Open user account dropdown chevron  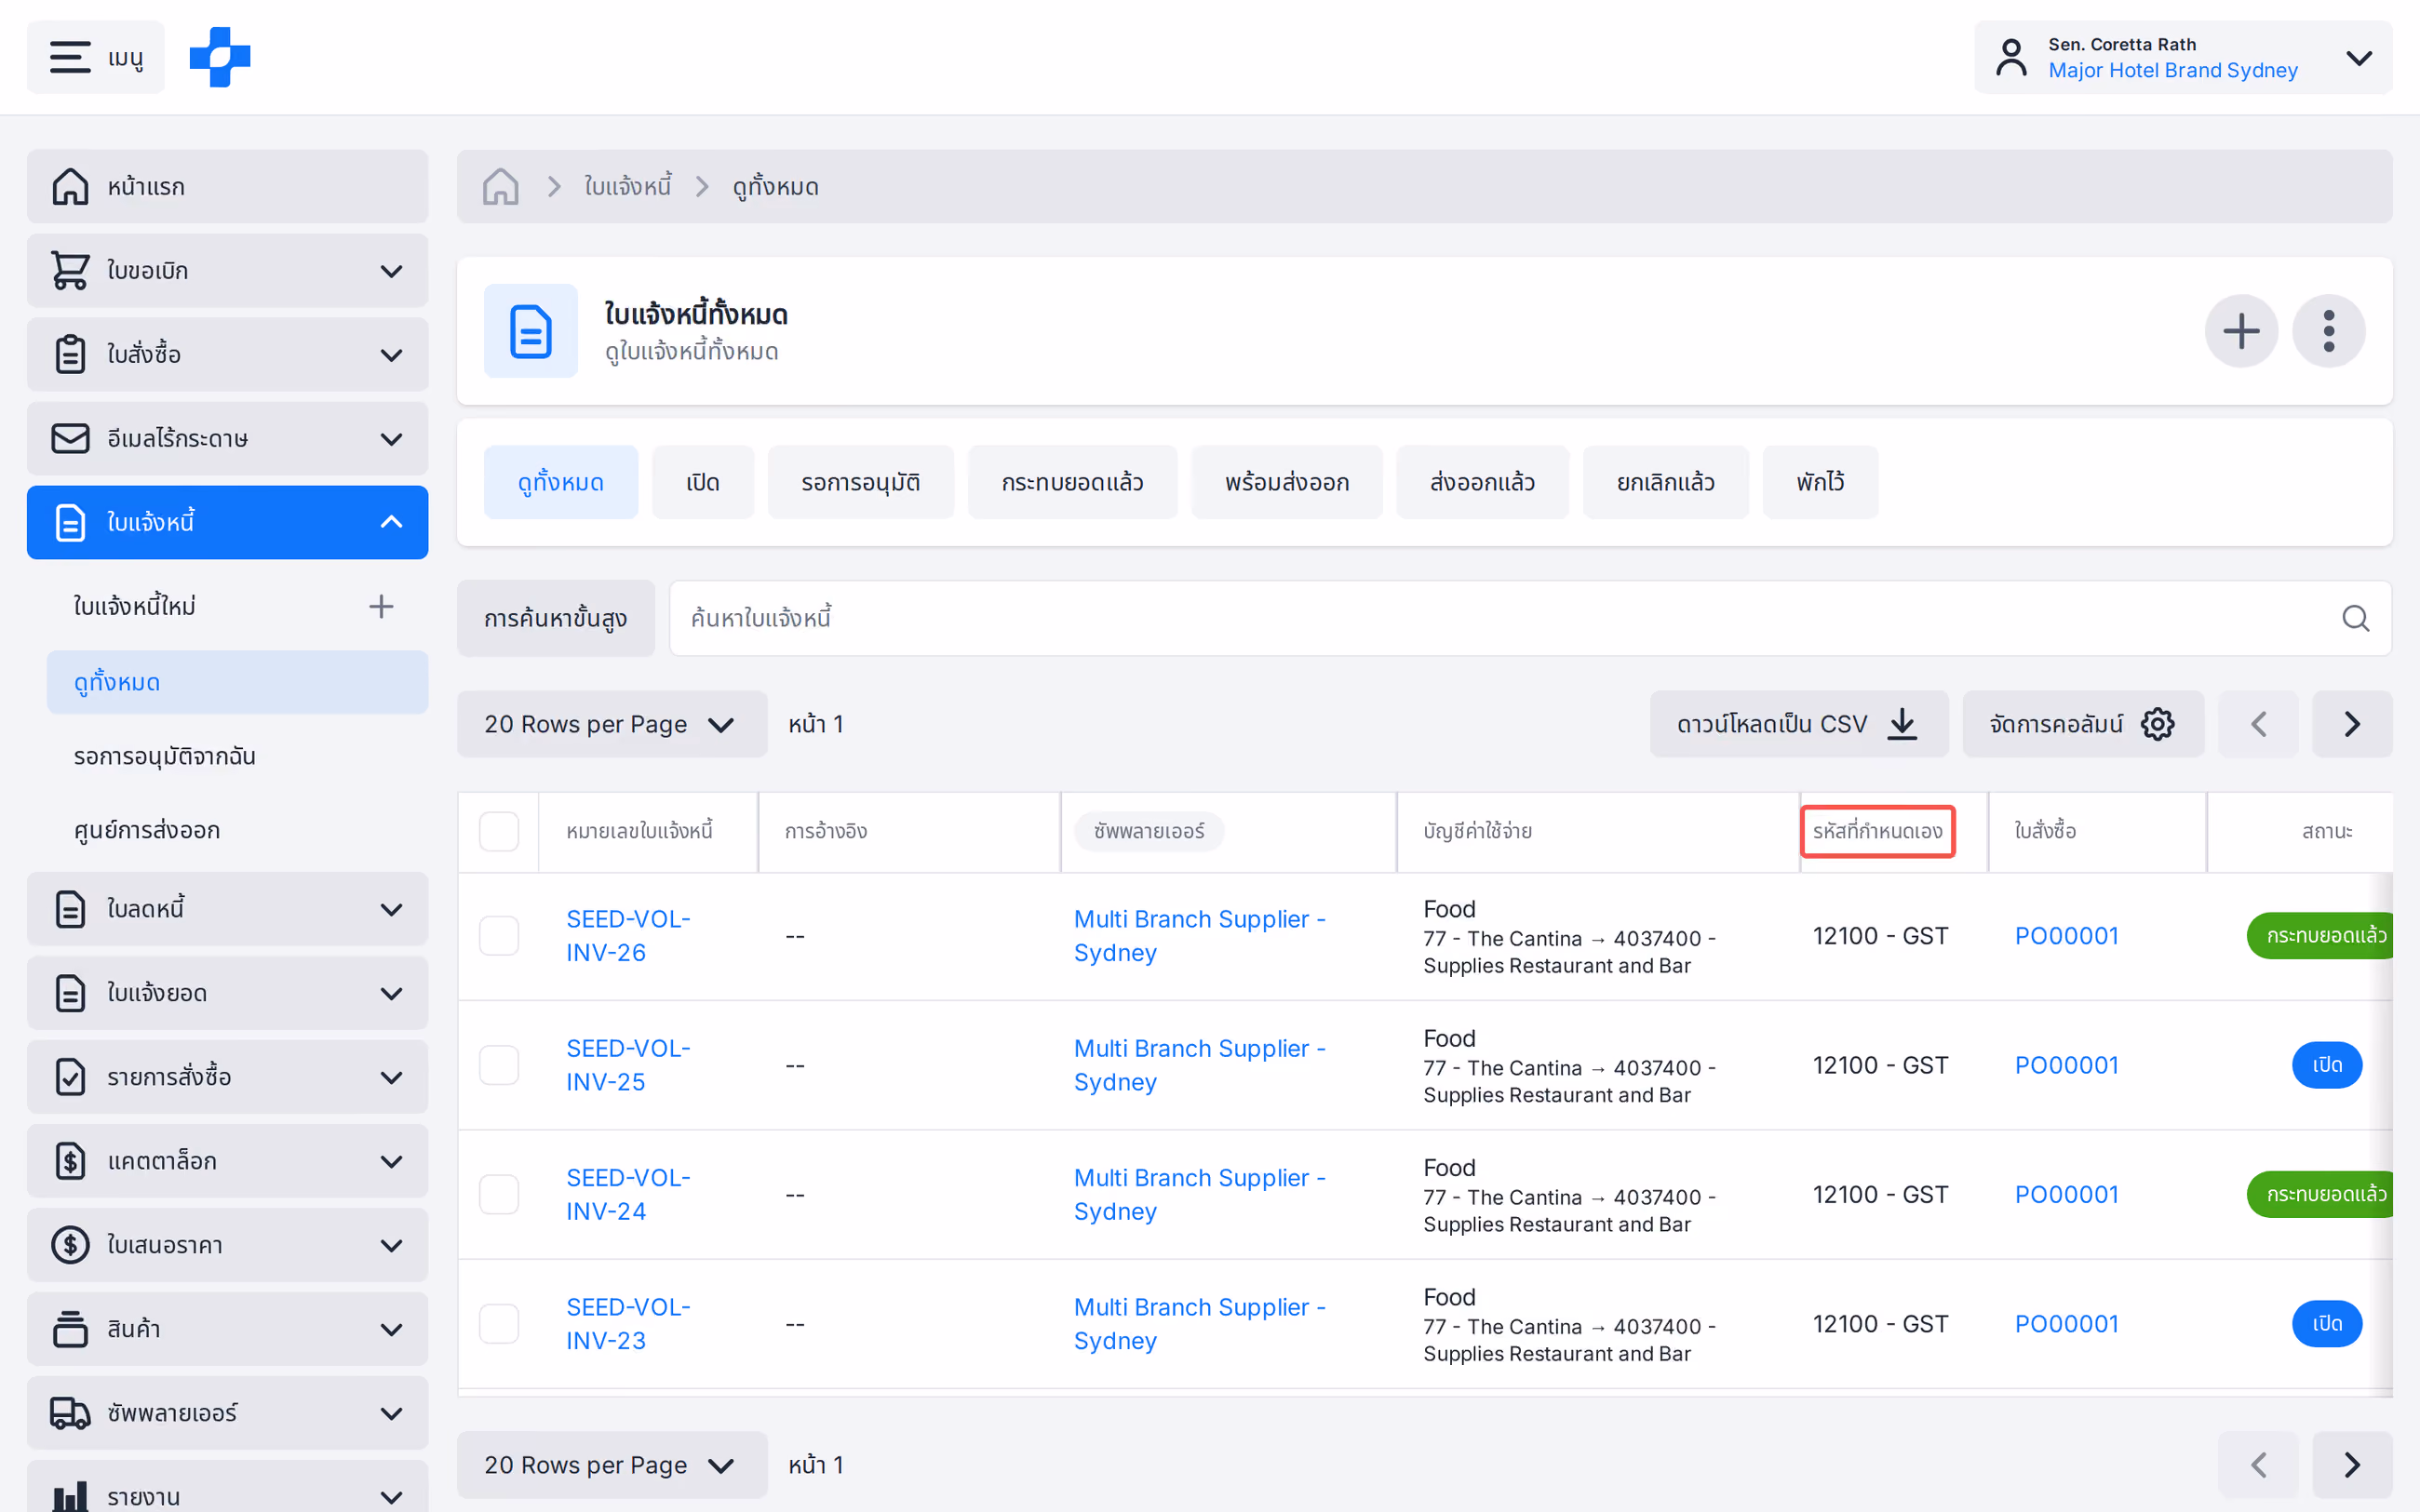point(2359,57)
